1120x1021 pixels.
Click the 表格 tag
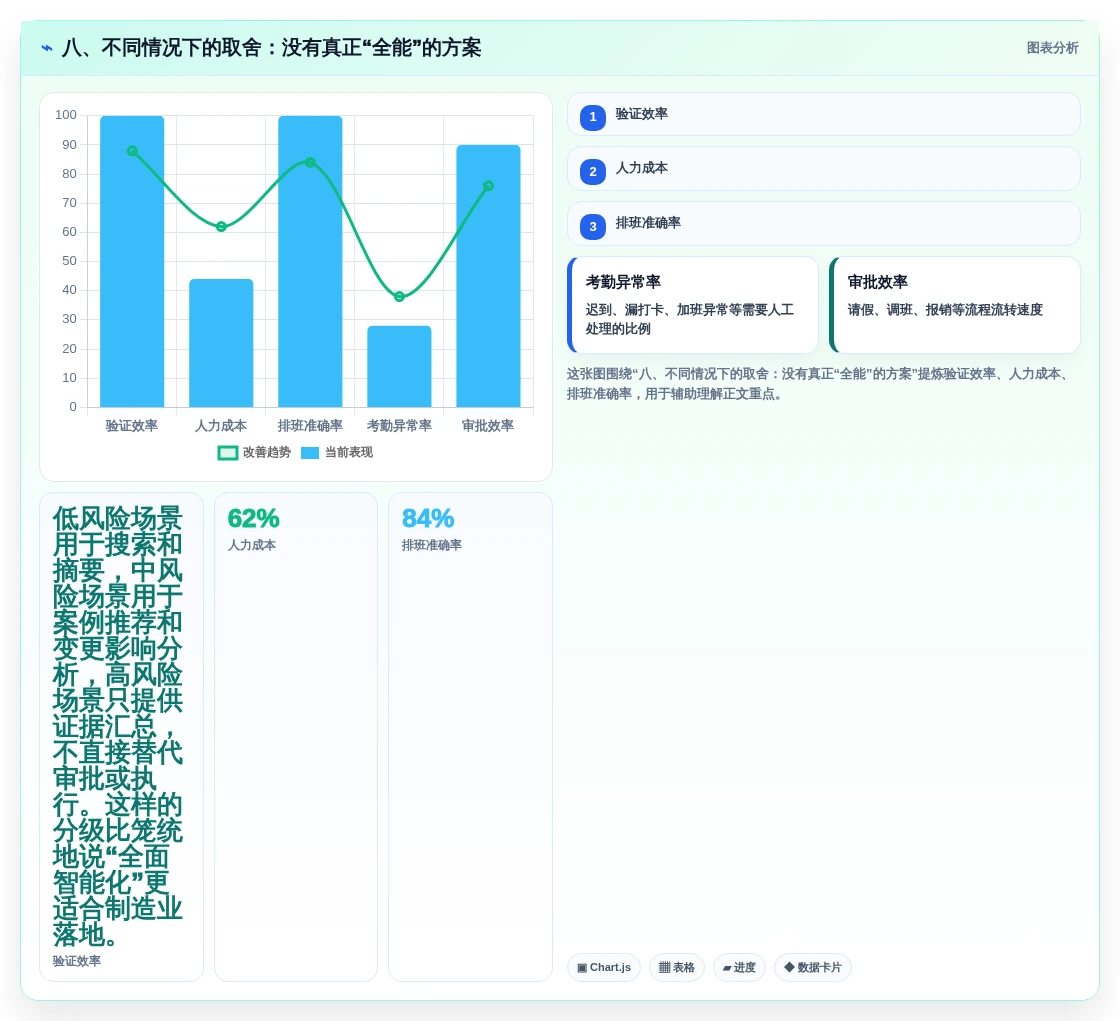(x=676, y=967)
